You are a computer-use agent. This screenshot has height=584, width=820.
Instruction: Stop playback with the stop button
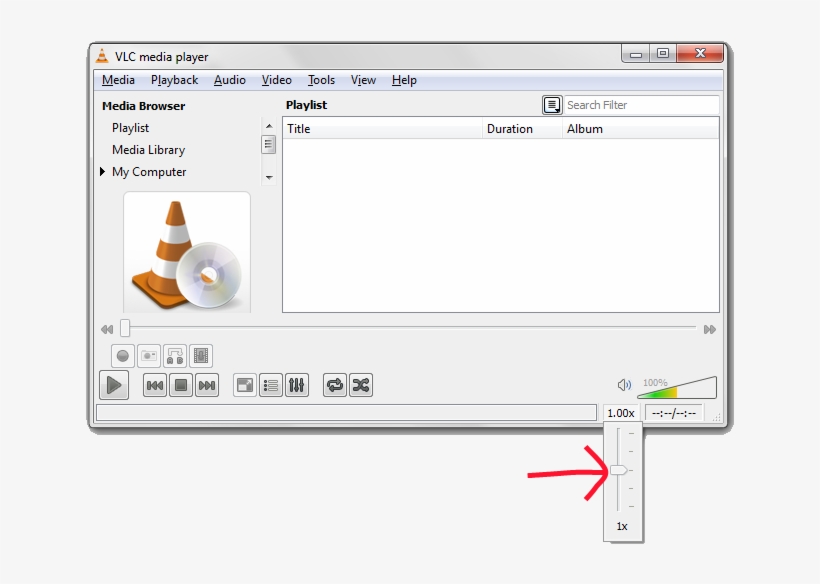181,385
